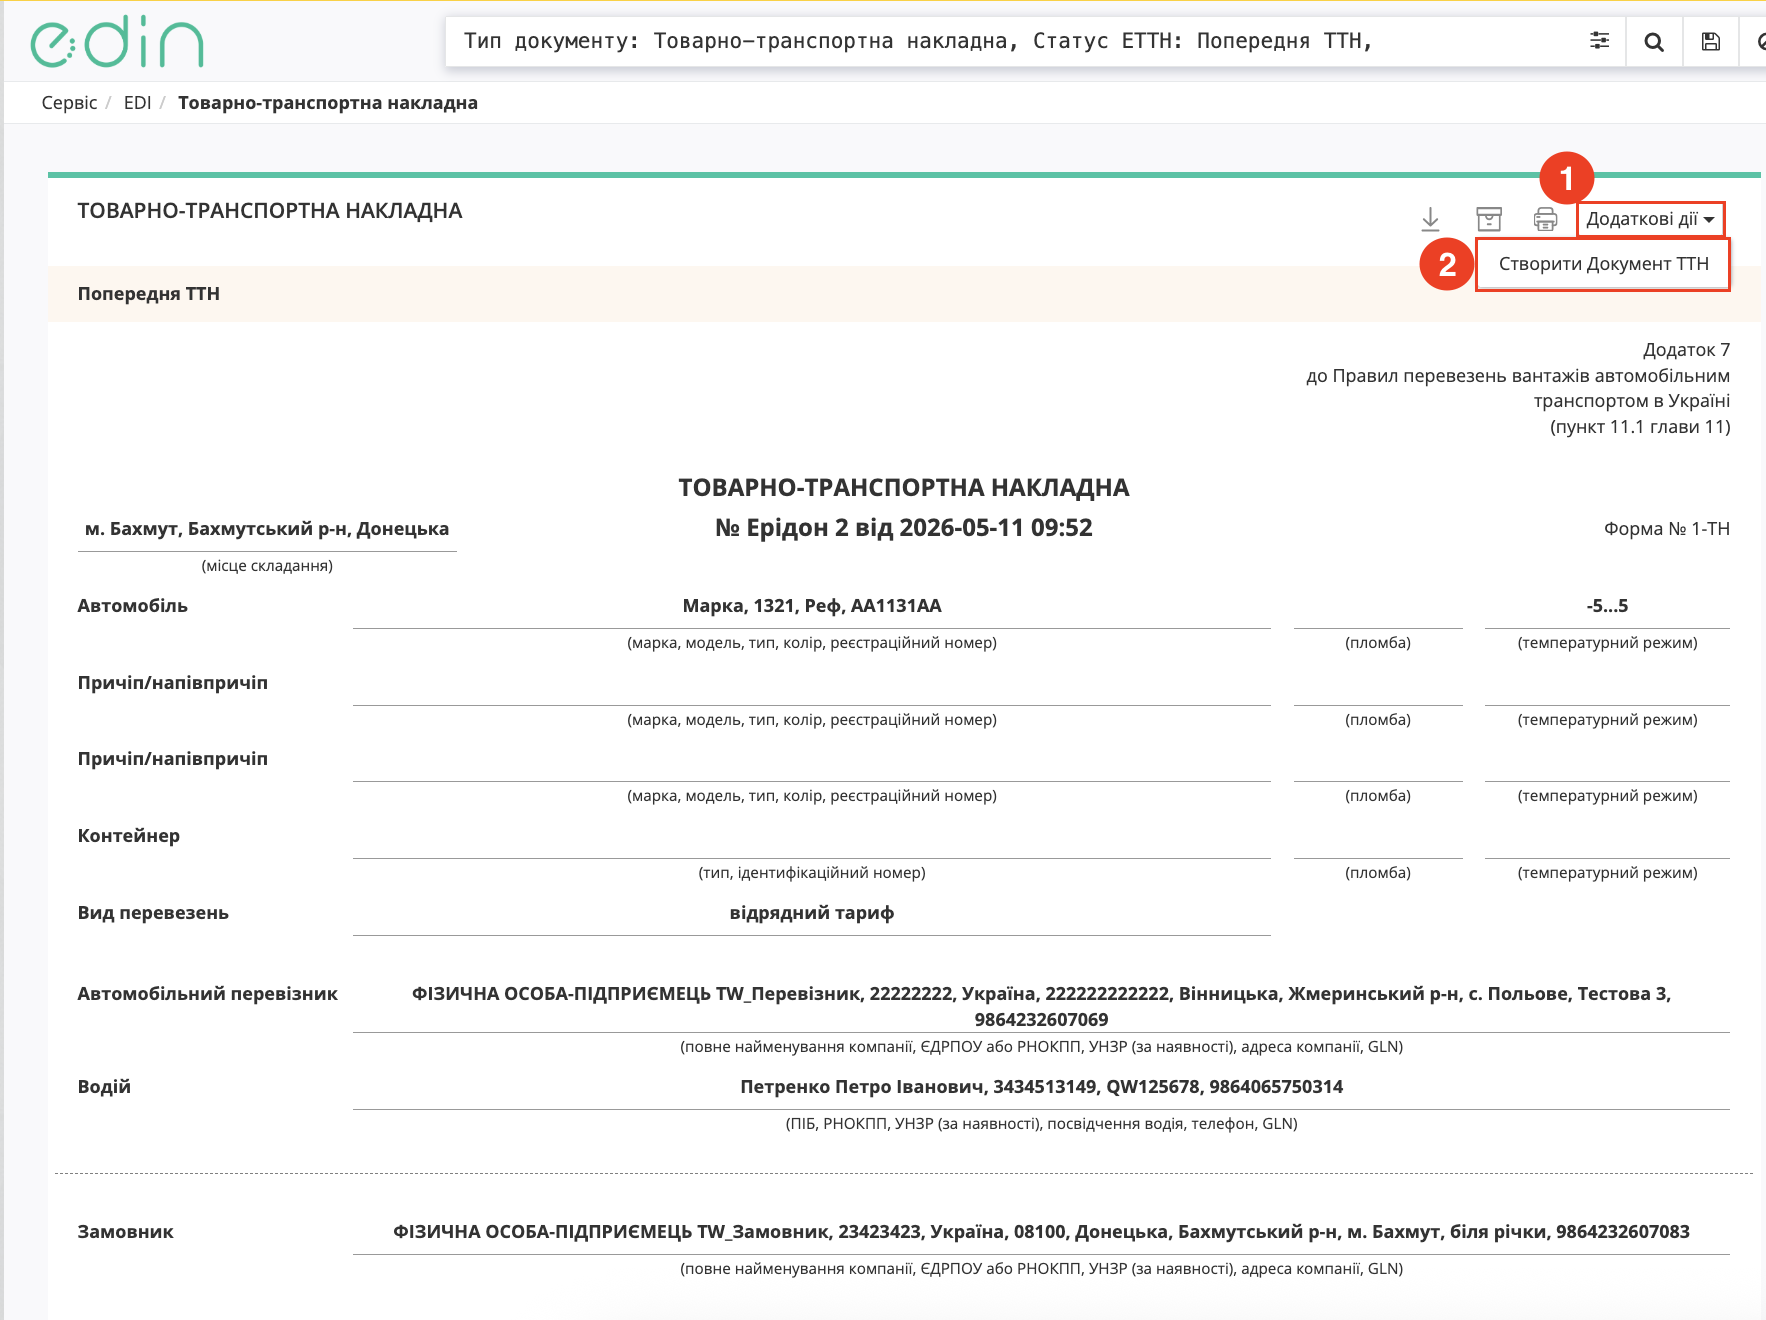Click Контейнер field label
The width and height of the screenshot is (1766, 1320).
pos(129,836)
